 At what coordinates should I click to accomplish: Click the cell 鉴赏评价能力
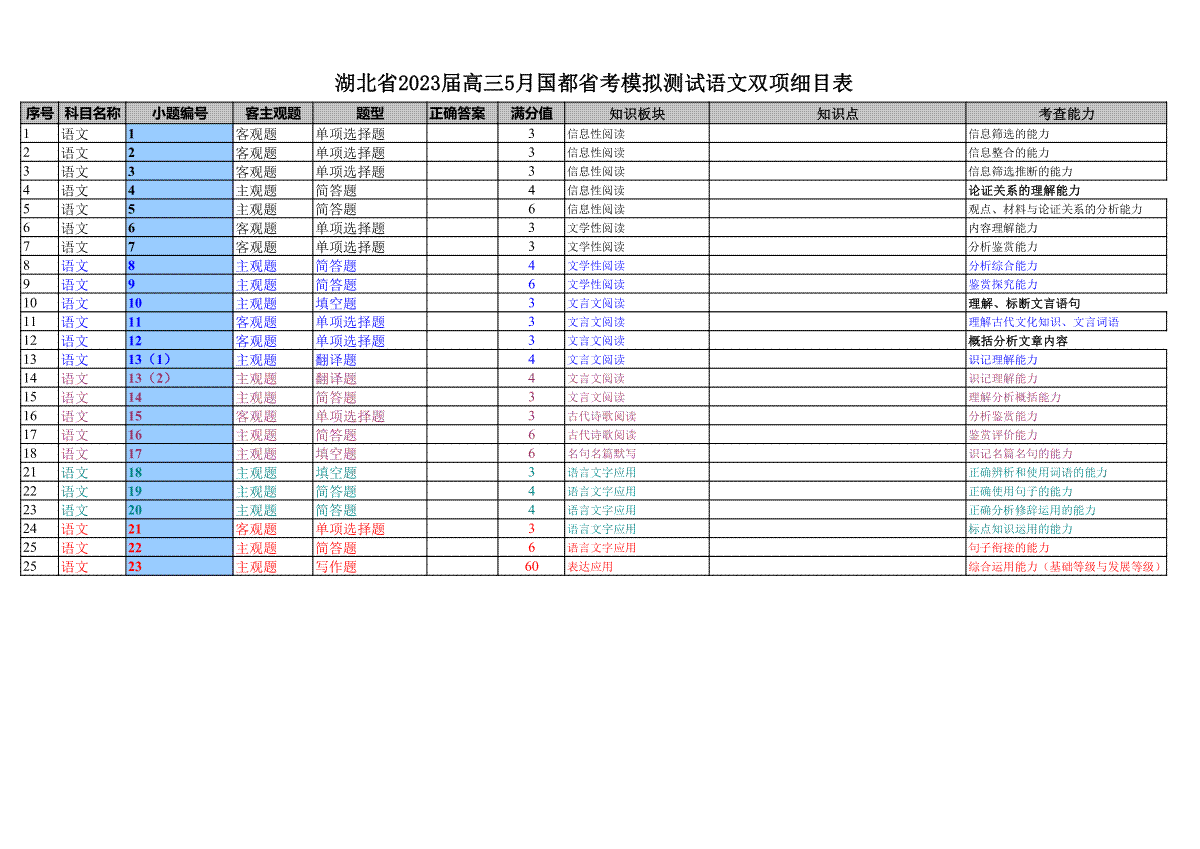1066,435
